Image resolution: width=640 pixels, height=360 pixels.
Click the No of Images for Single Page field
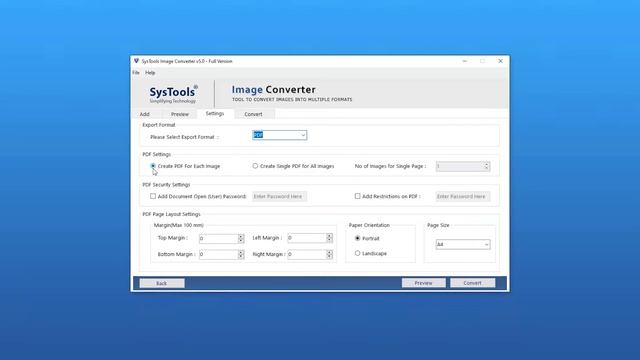point(459,166)
